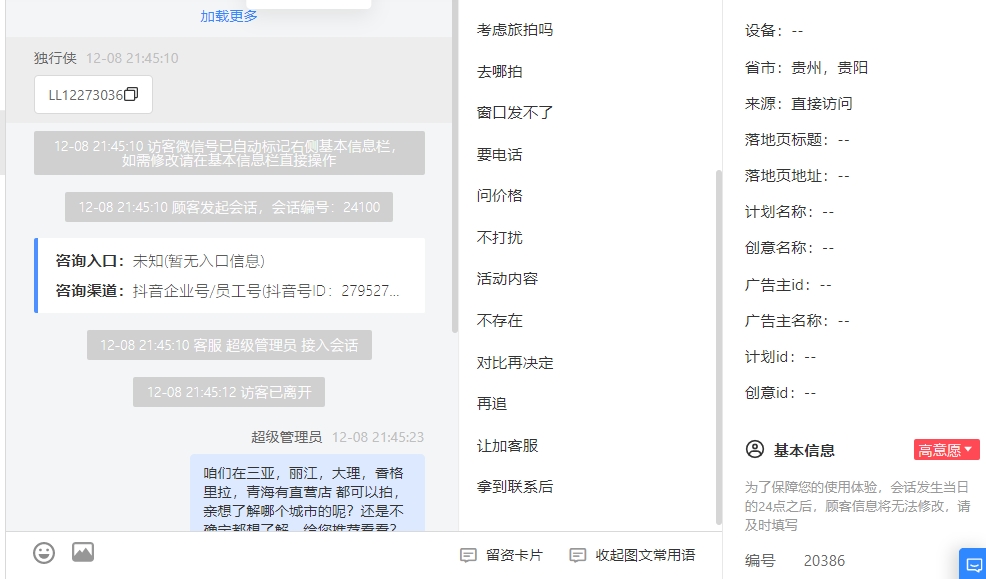Open the image upload button
The width and height of the screenshot is (986, 579).
tap(83, 553)
